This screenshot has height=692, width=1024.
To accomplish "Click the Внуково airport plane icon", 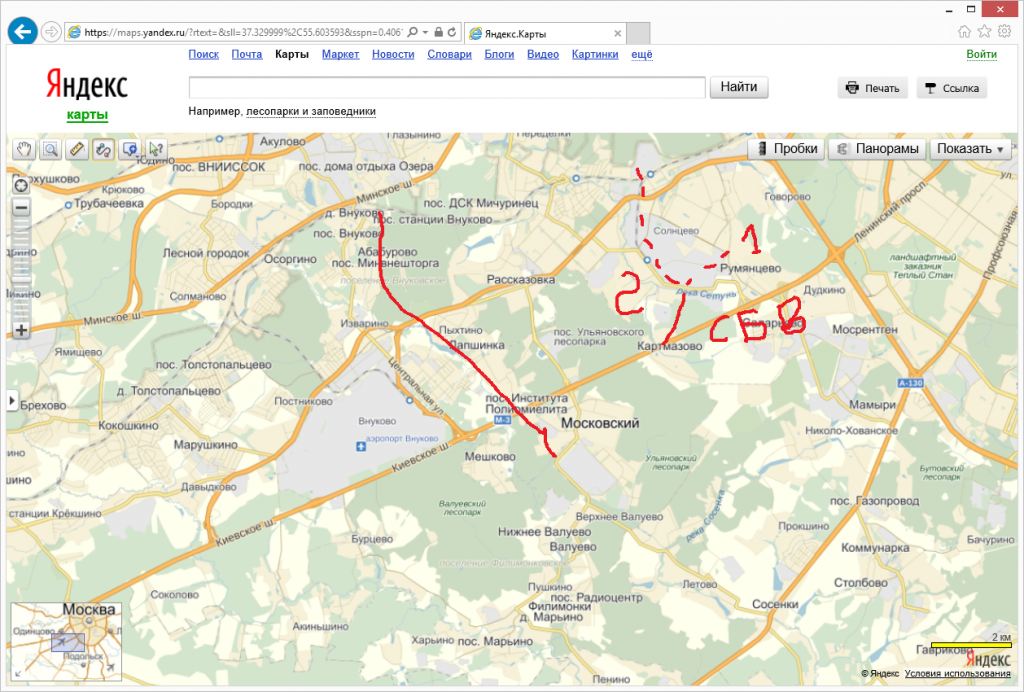I will tap(360, 447).
